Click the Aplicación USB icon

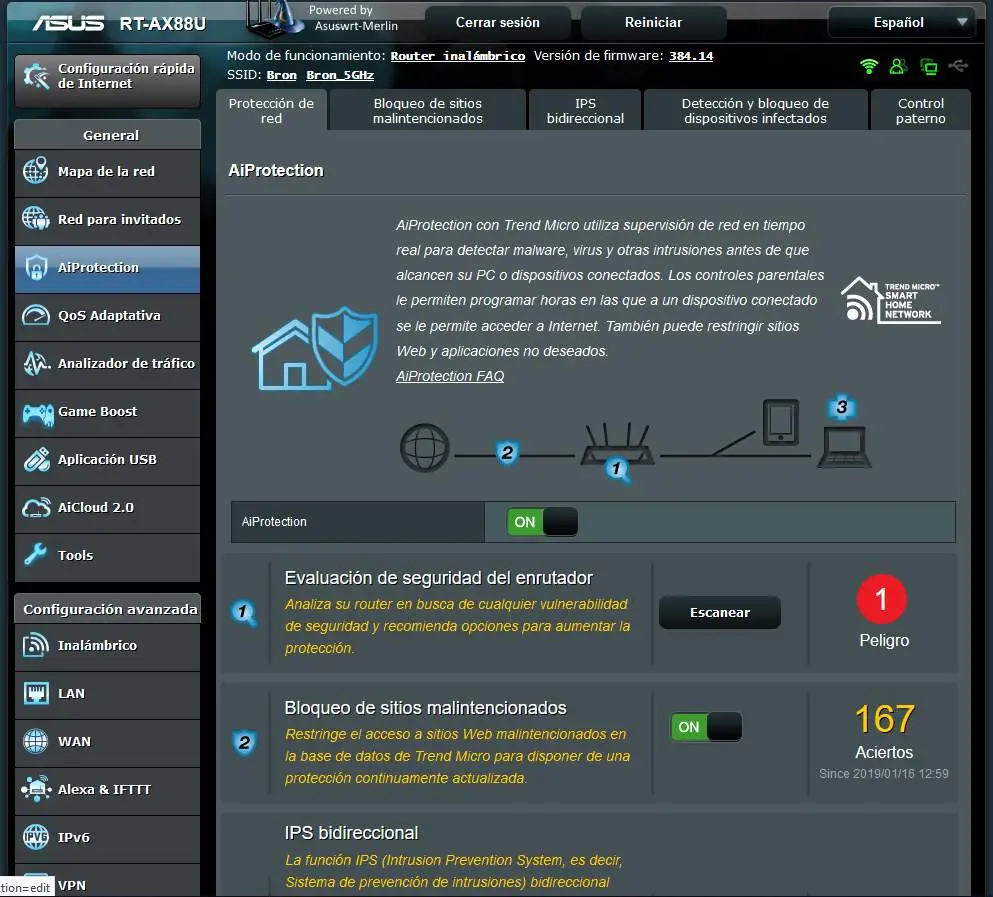[37, 460]
